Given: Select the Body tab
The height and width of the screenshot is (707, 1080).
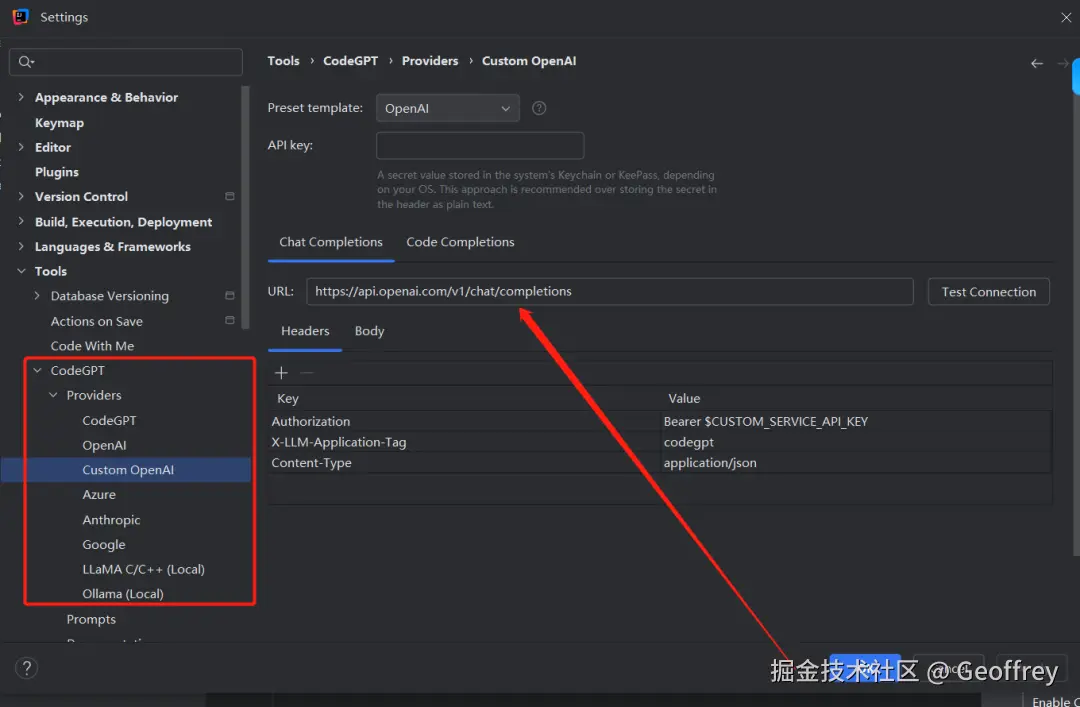Looking at the screenshot, I should point(369,331).
